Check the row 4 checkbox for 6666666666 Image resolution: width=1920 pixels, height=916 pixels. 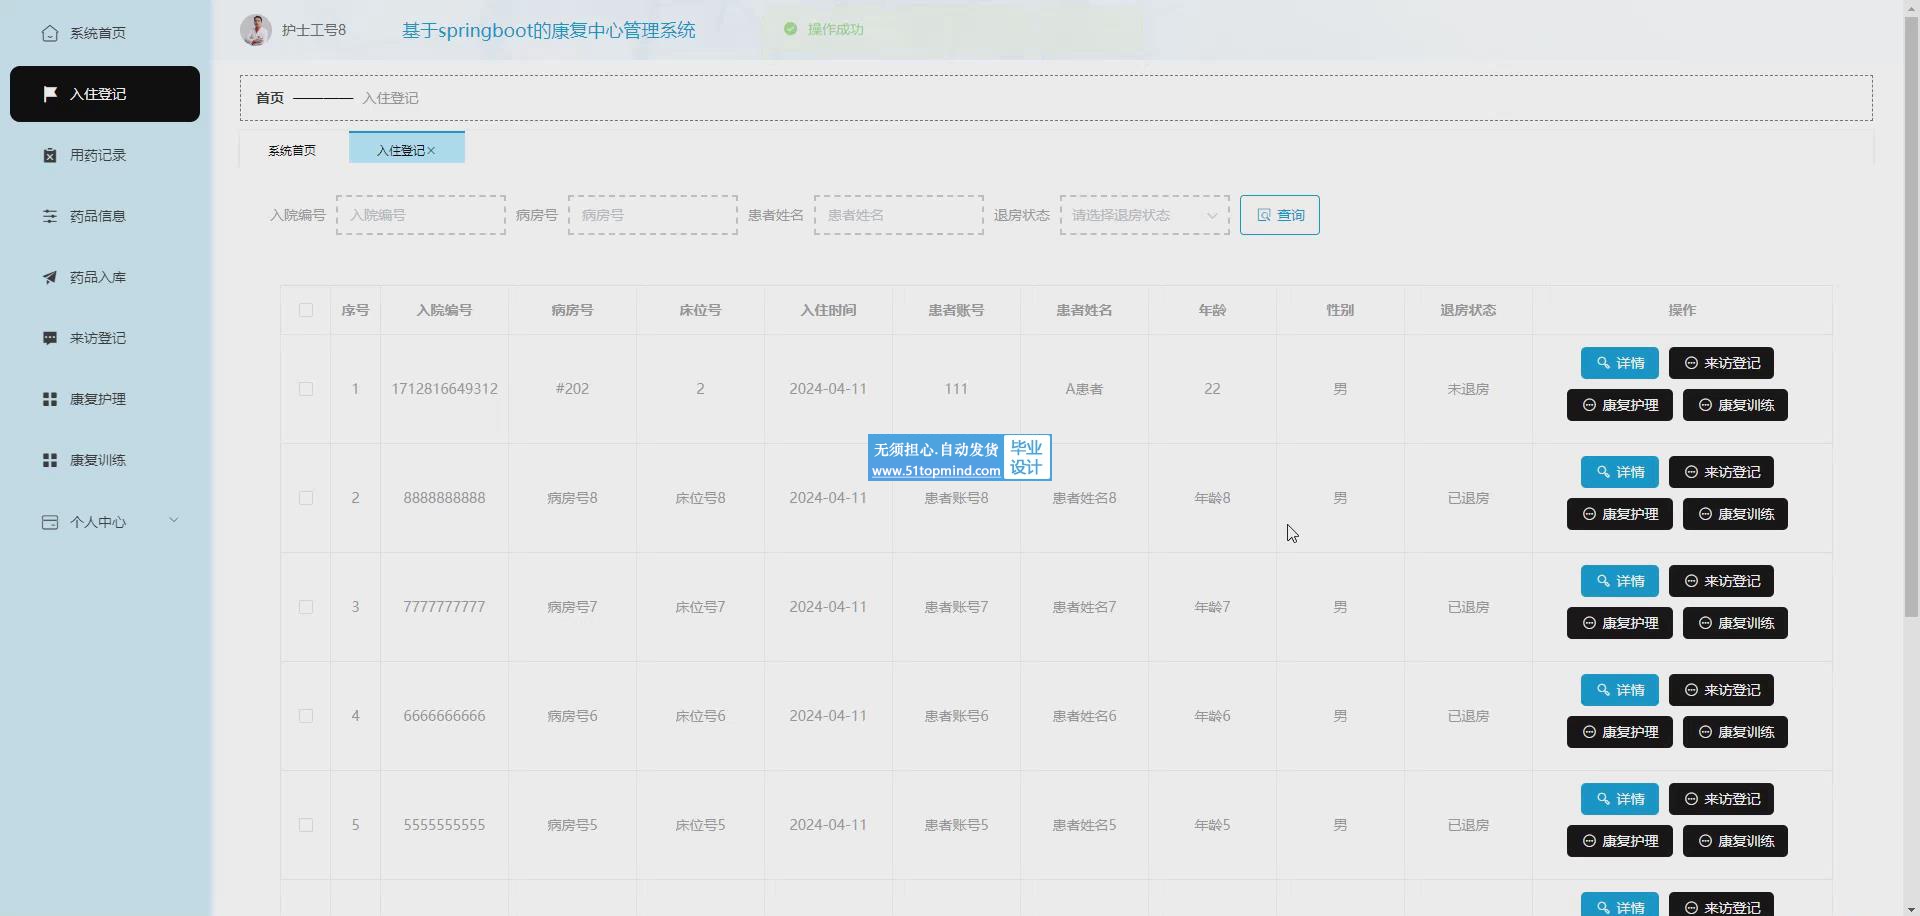306,716
